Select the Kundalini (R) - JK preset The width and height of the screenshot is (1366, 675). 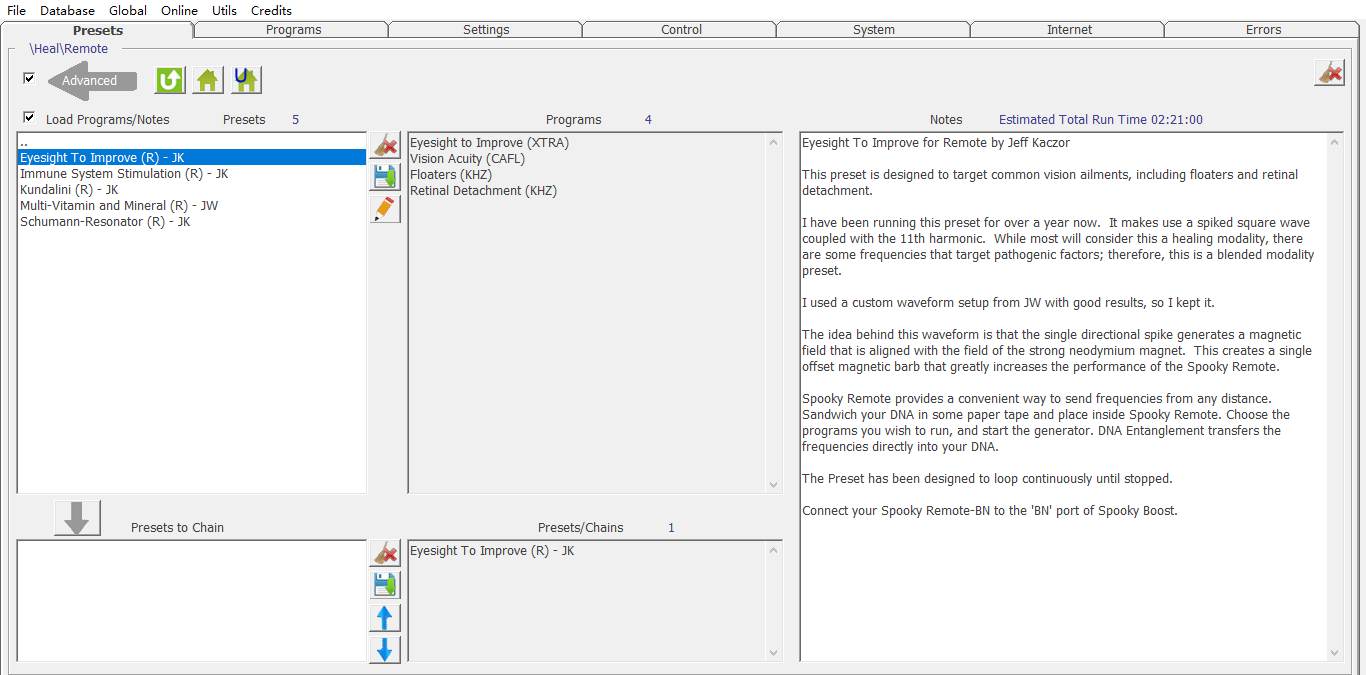(69, 190)
